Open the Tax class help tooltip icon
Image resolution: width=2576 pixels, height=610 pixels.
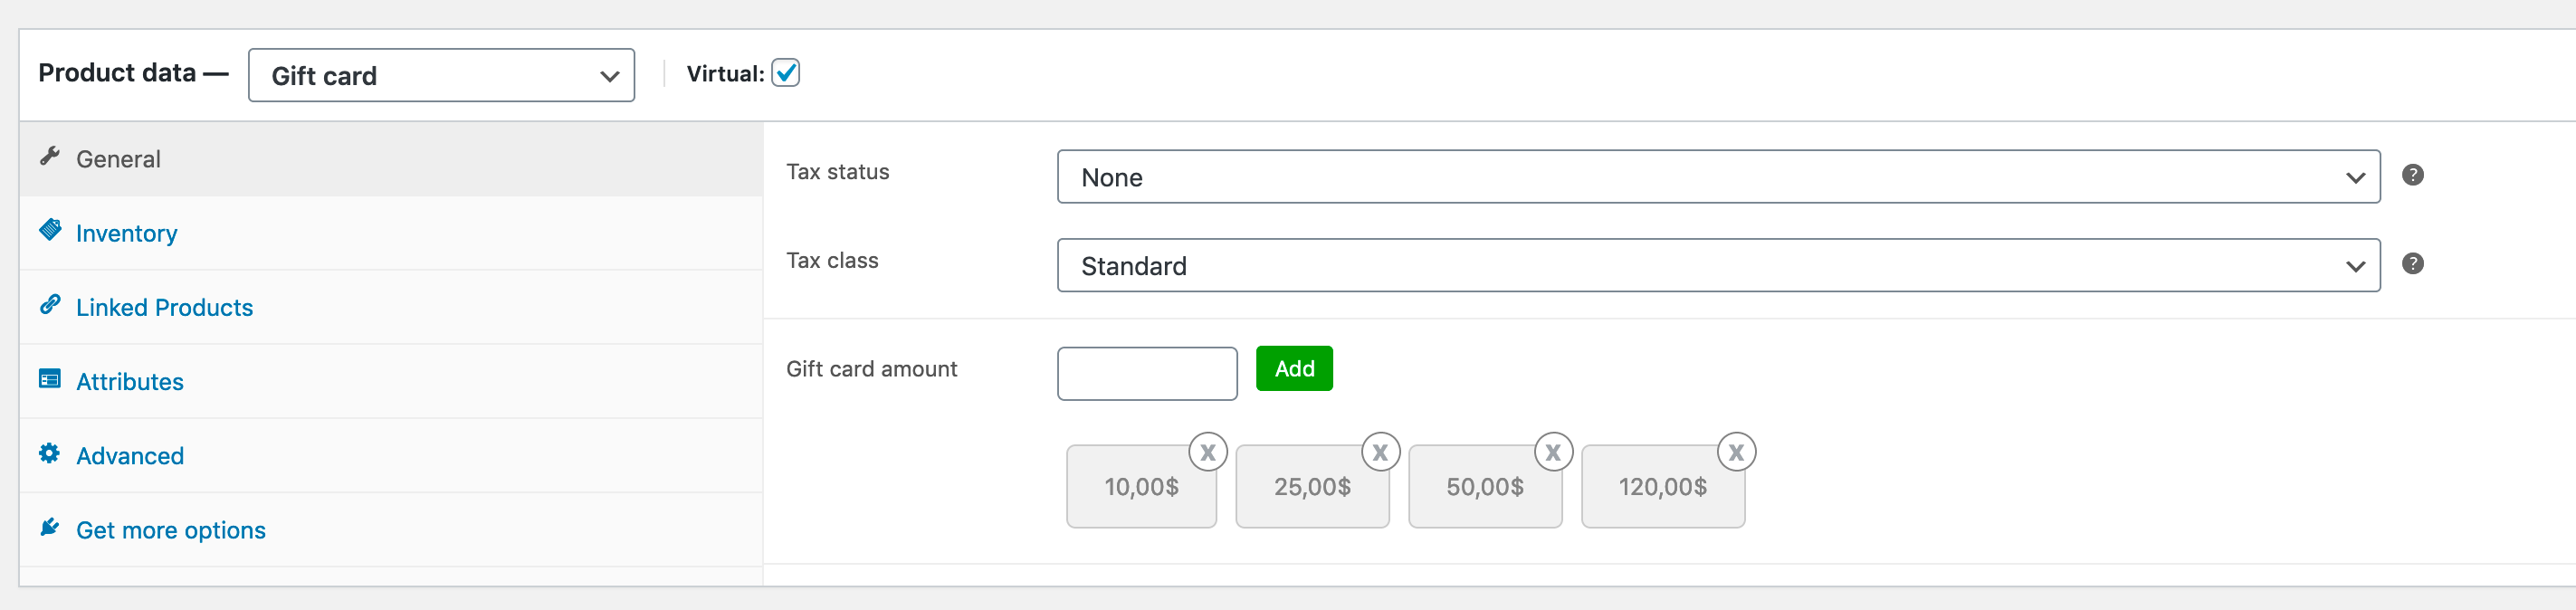point(2412,264)
